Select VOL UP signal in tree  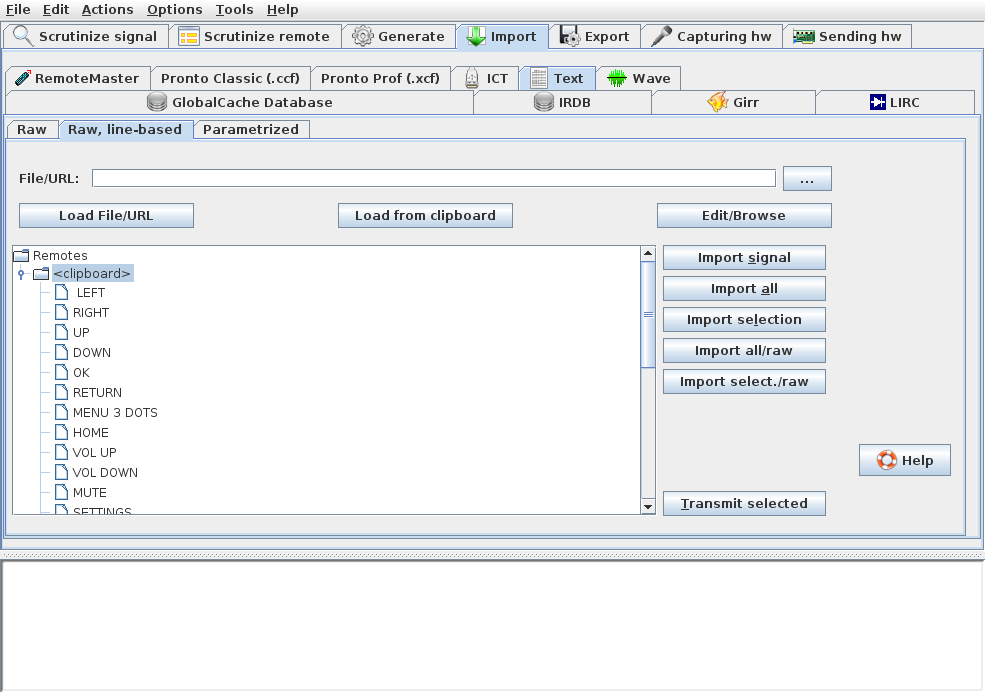(x=94, y=453)
